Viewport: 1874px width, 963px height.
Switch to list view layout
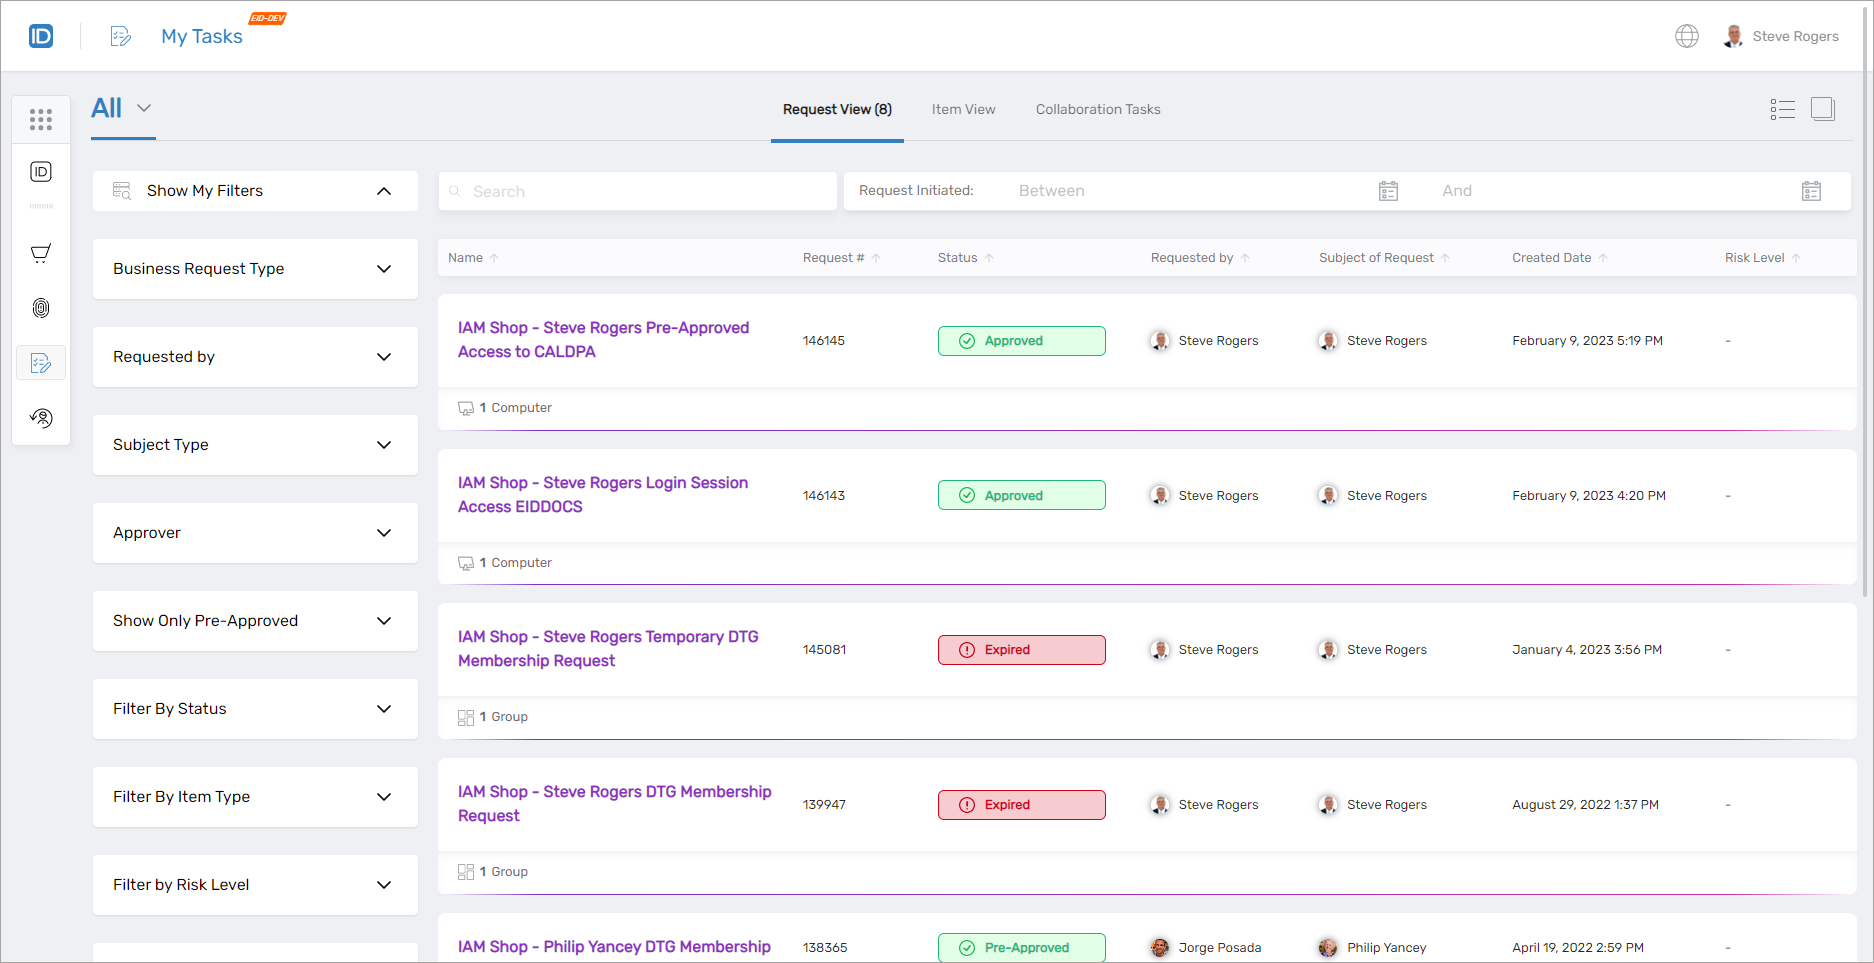point(1783,109)
